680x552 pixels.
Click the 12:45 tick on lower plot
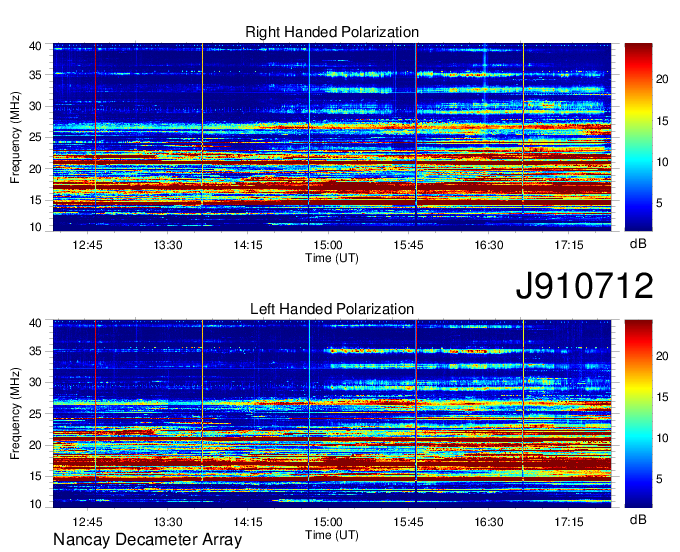(x=87, y=522)
